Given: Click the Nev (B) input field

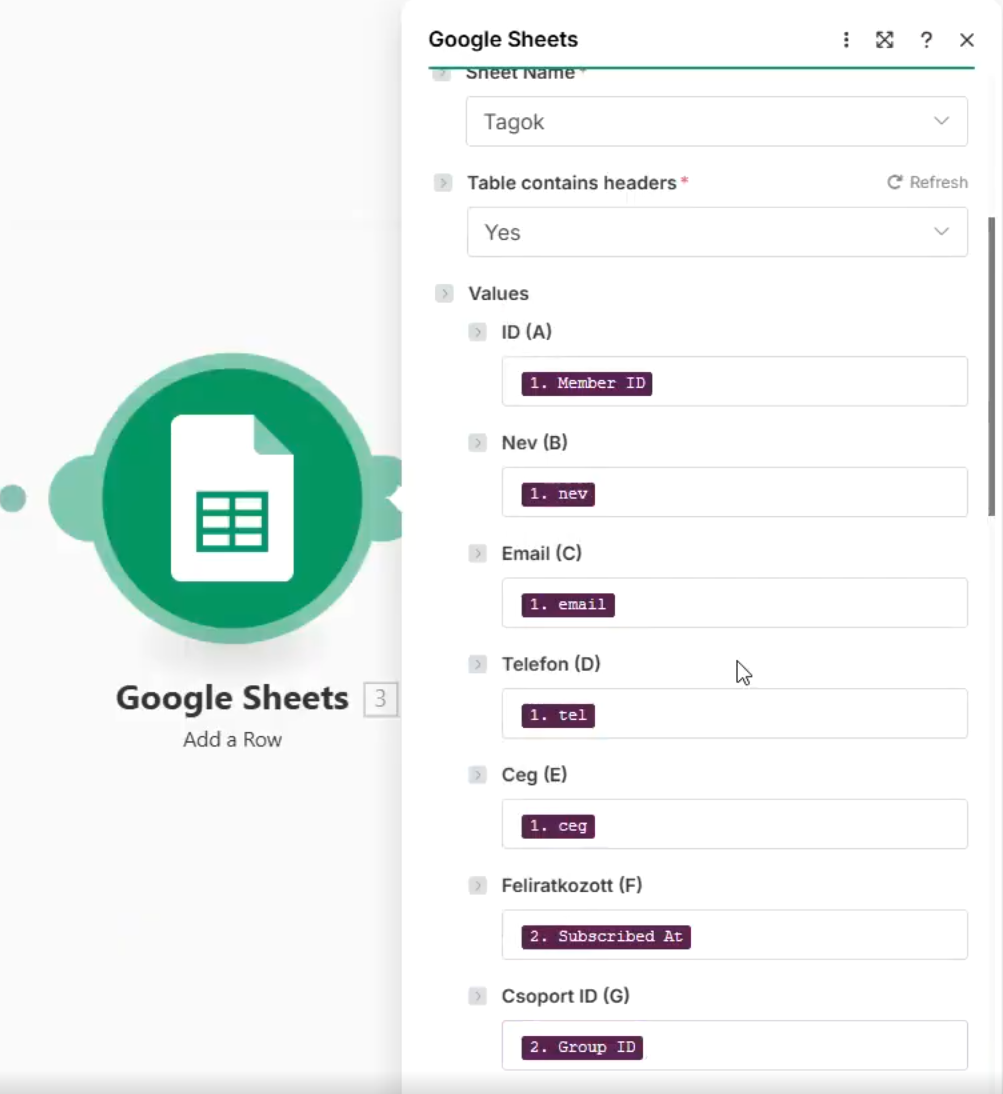Looking at the screenshot, I should pyautogui.click(x=780, y=493).
